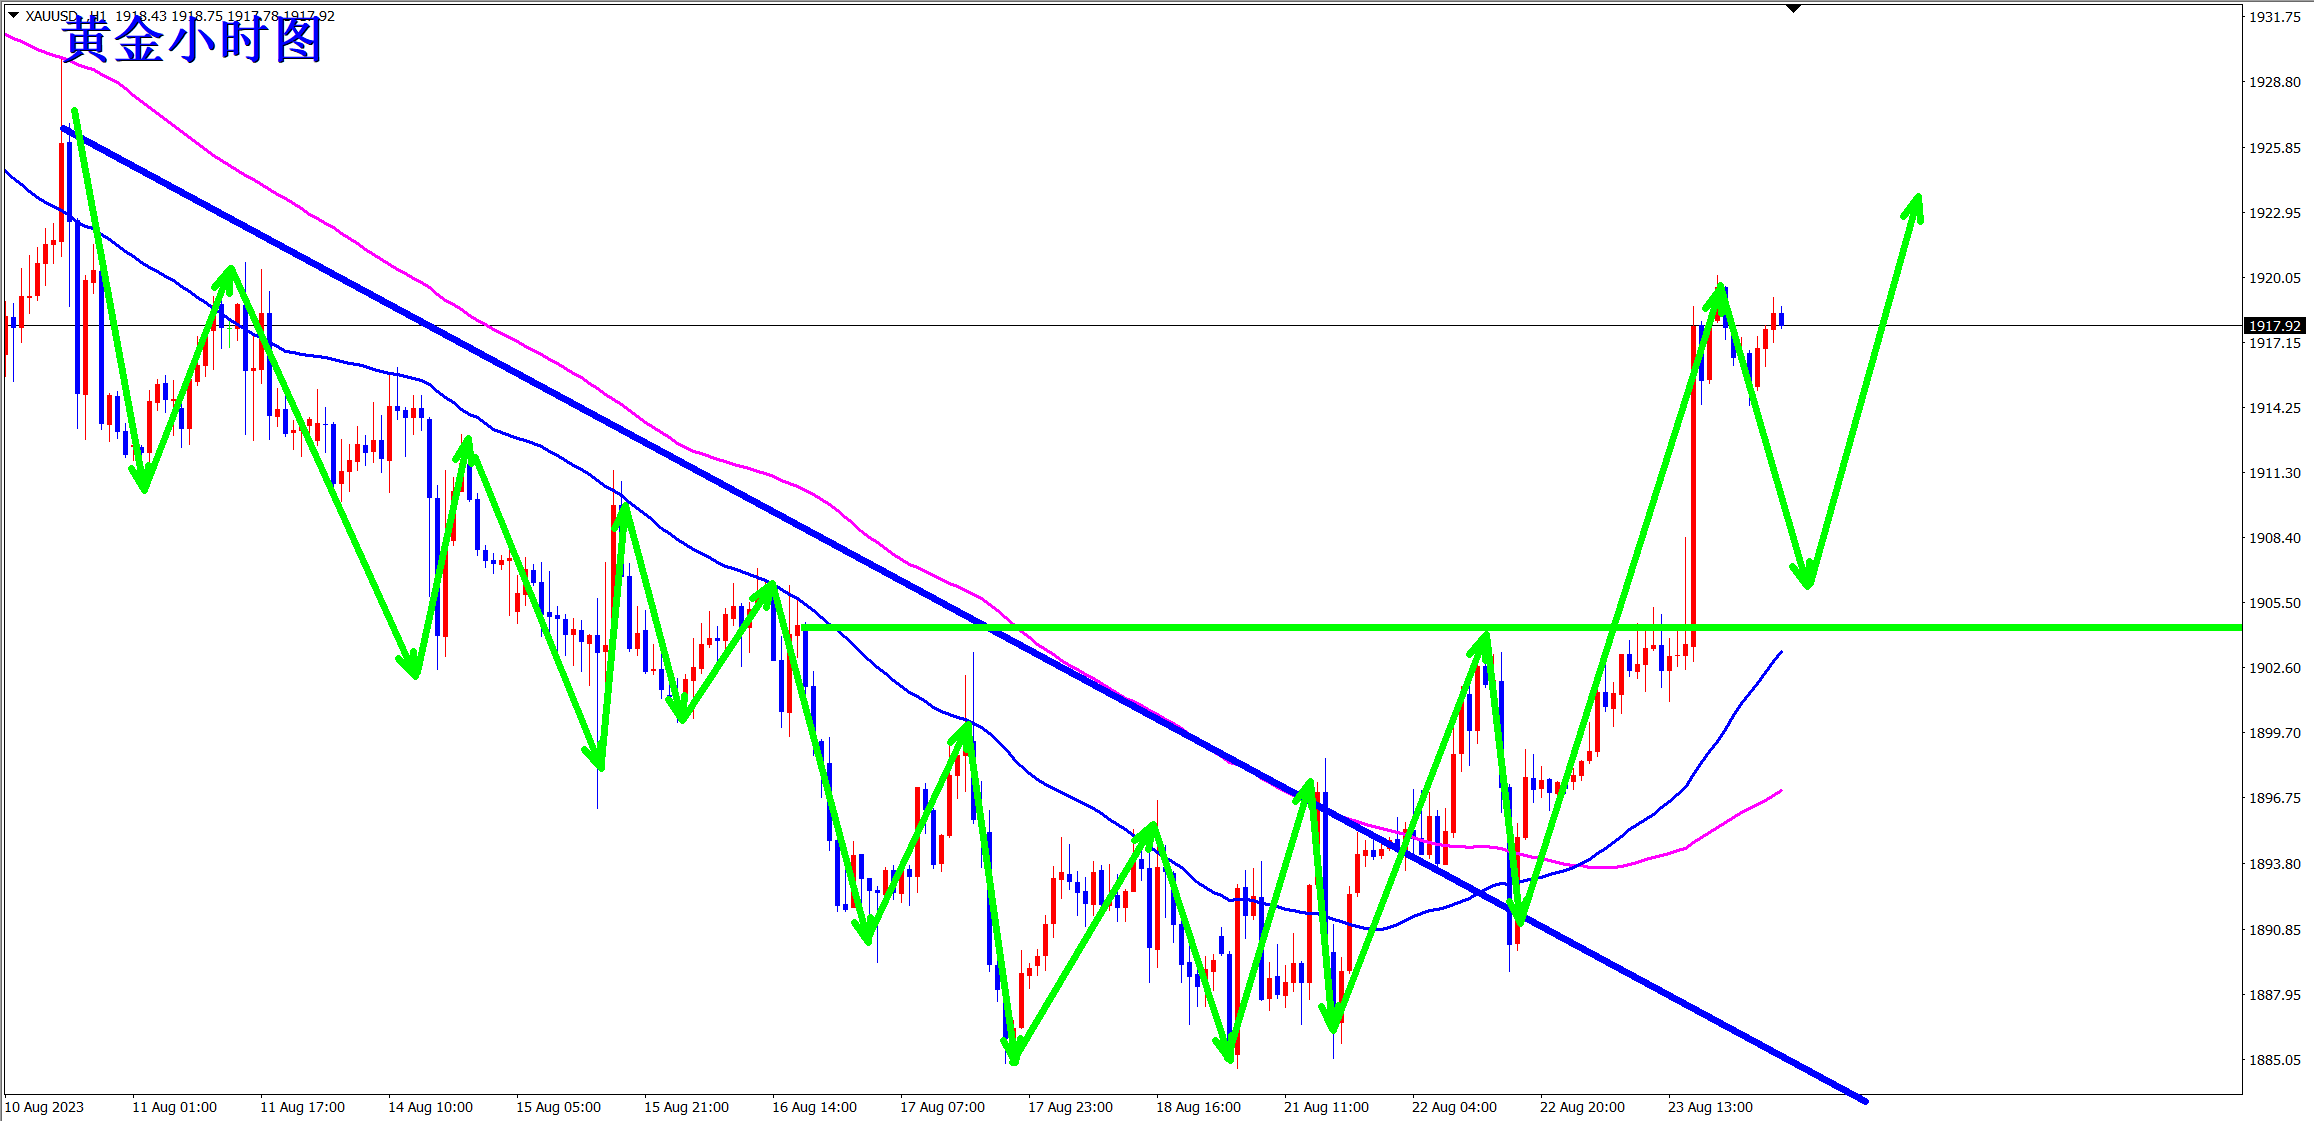This screenshot has width=2314, height=1121.
Task: Click the 1896.75 price axis label
Action: click(2274, 798)
